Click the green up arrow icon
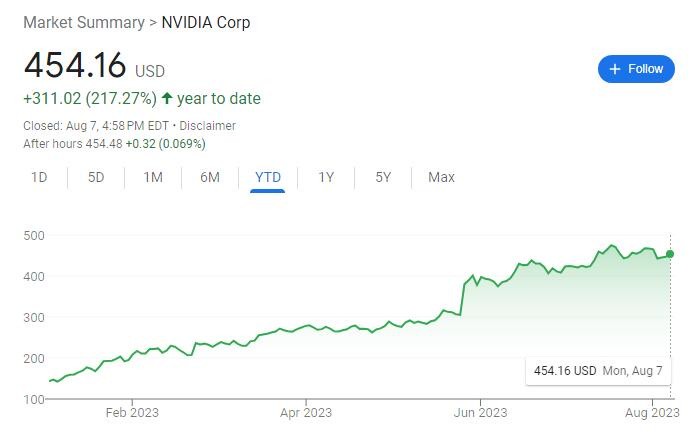The image size is (696, 443). [x=167, y=98]
